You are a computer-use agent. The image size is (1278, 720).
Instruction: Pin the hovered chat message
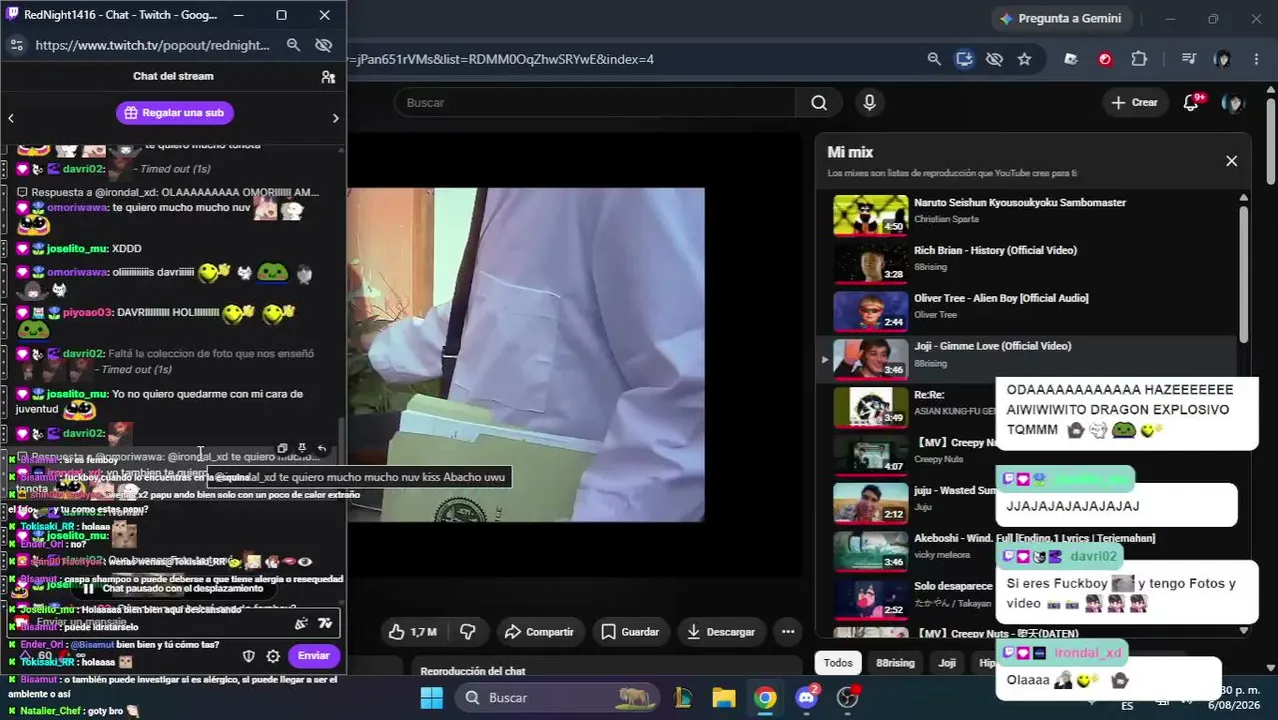click(302, 449)
